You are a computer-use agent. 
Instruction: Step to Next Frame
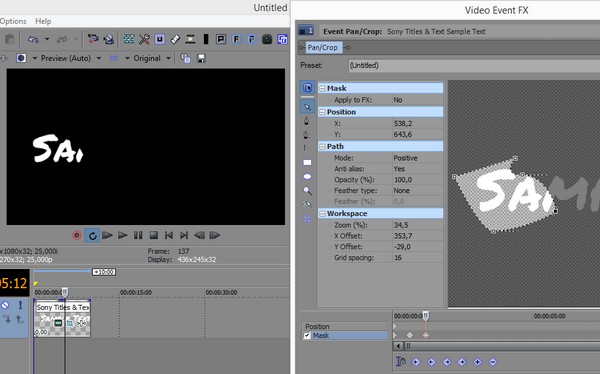click(x=215, y=235)
